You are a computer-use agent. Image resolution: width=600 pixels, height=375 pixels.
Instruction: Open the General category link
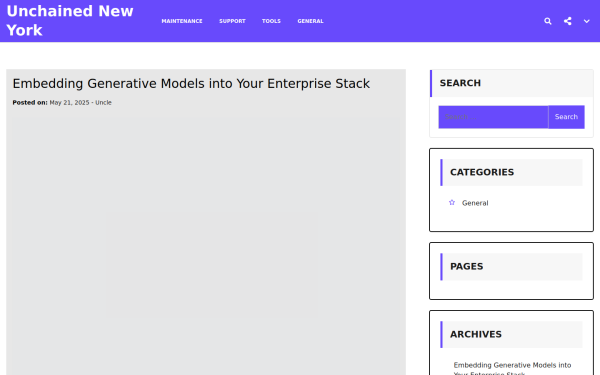tap(475, 203)
